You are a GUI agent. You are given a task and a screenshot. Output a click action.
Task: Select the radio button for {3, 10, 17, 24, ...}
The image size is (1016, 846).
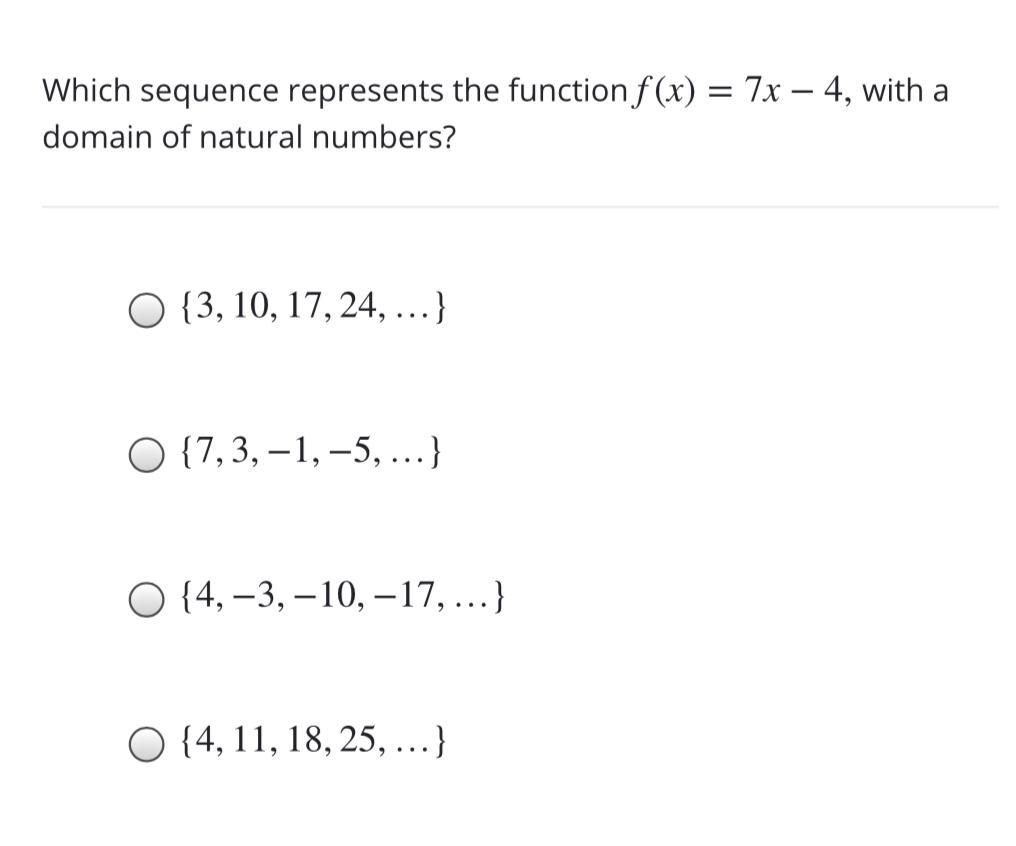click(x=145, y=311)
